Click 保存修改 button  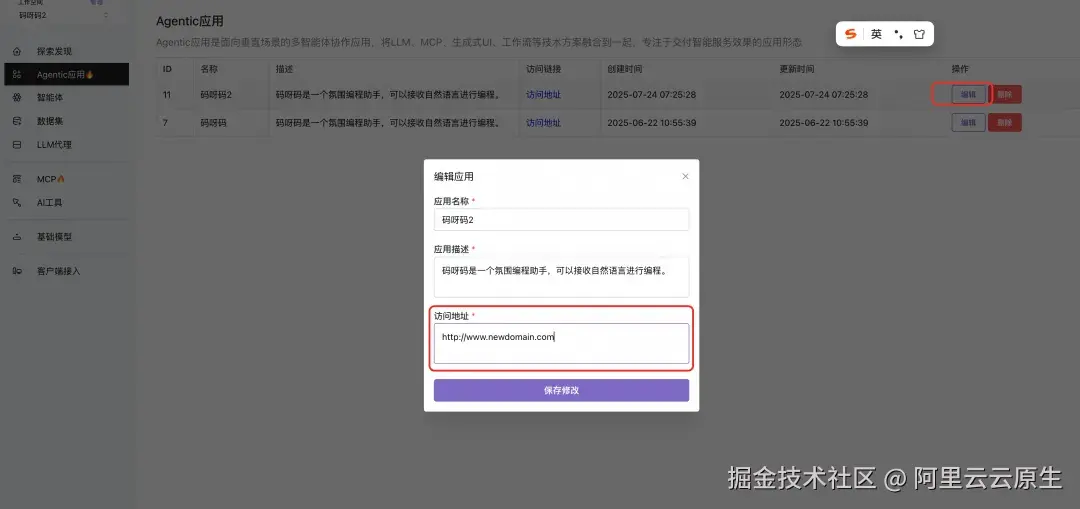pos(561,391)
